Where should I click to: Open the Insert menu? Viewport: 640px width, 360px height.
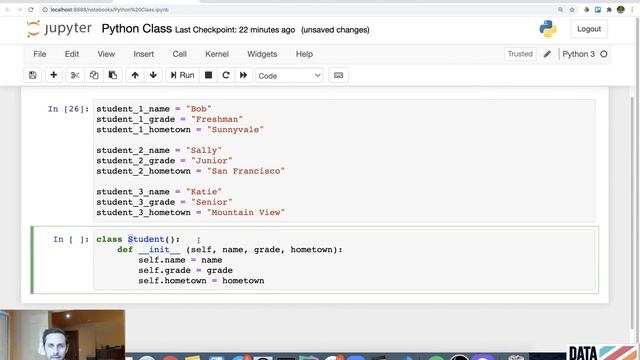click(144, 54)
